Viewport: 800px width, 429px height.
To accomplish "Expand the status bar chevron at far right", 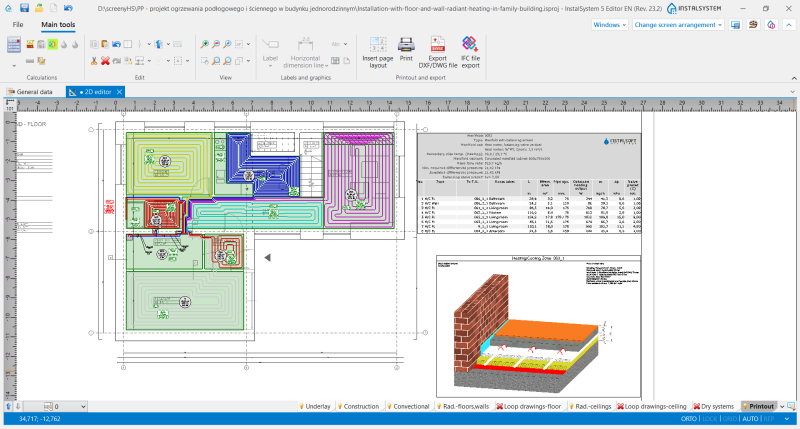I will [787, 419].
